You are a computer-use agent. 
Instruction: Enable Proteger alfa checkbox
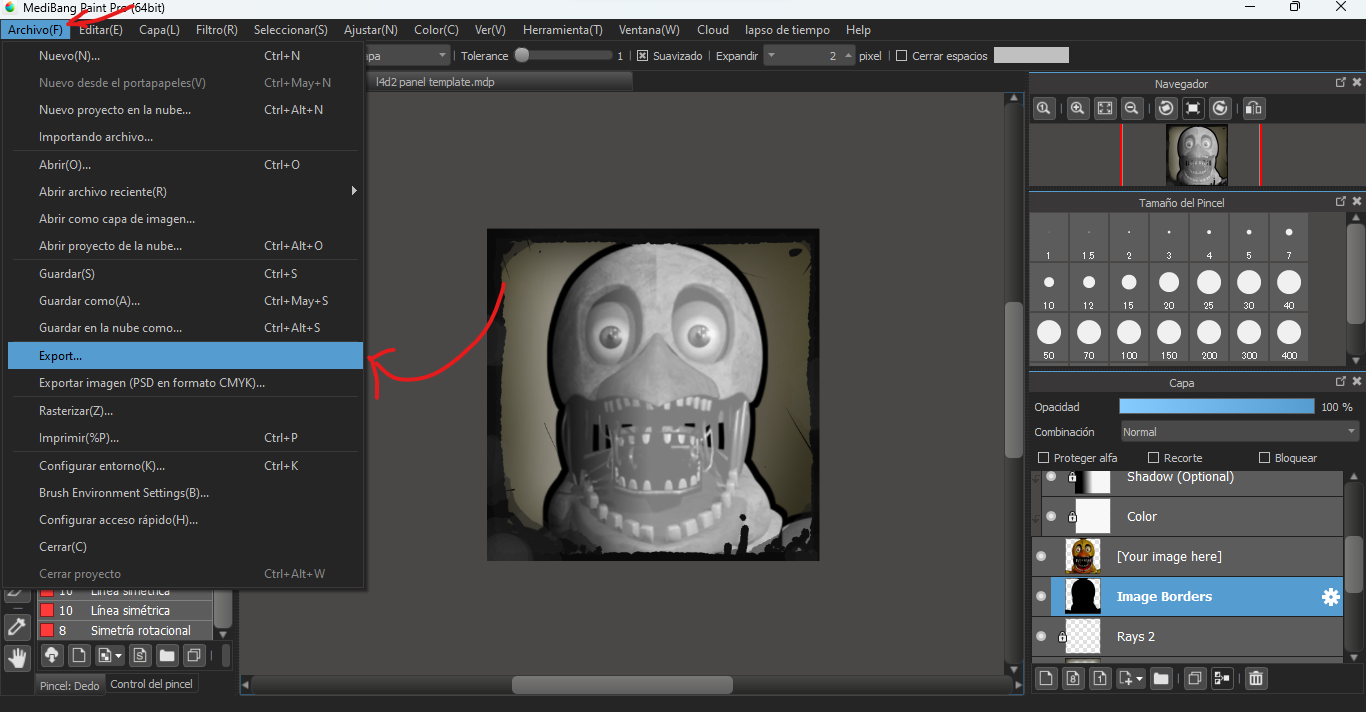(1044, 458)
